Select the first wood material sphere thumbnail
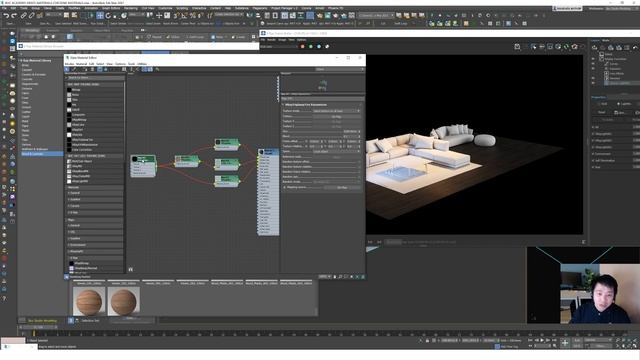The height and width of the screenshot is (360, 640). (x=89, y=302)
